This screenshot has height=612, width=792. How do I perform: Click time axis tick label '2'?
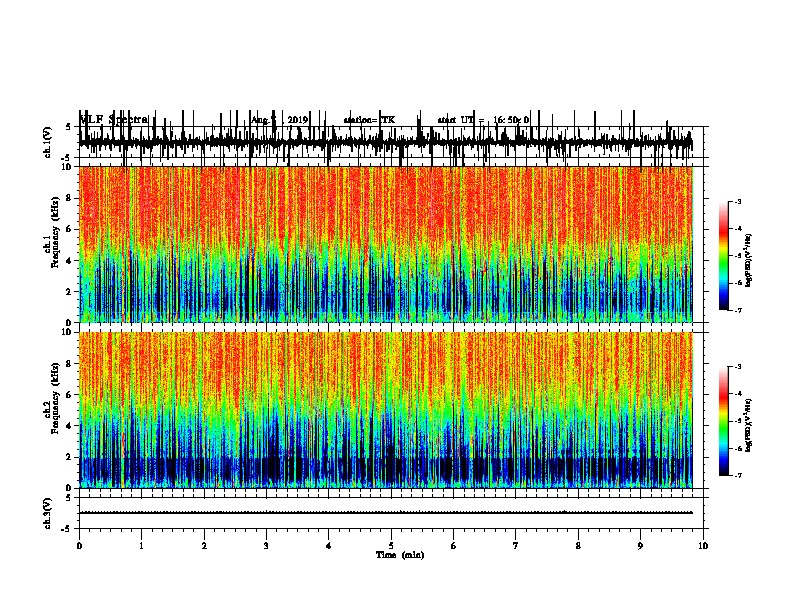pos(204,546)
